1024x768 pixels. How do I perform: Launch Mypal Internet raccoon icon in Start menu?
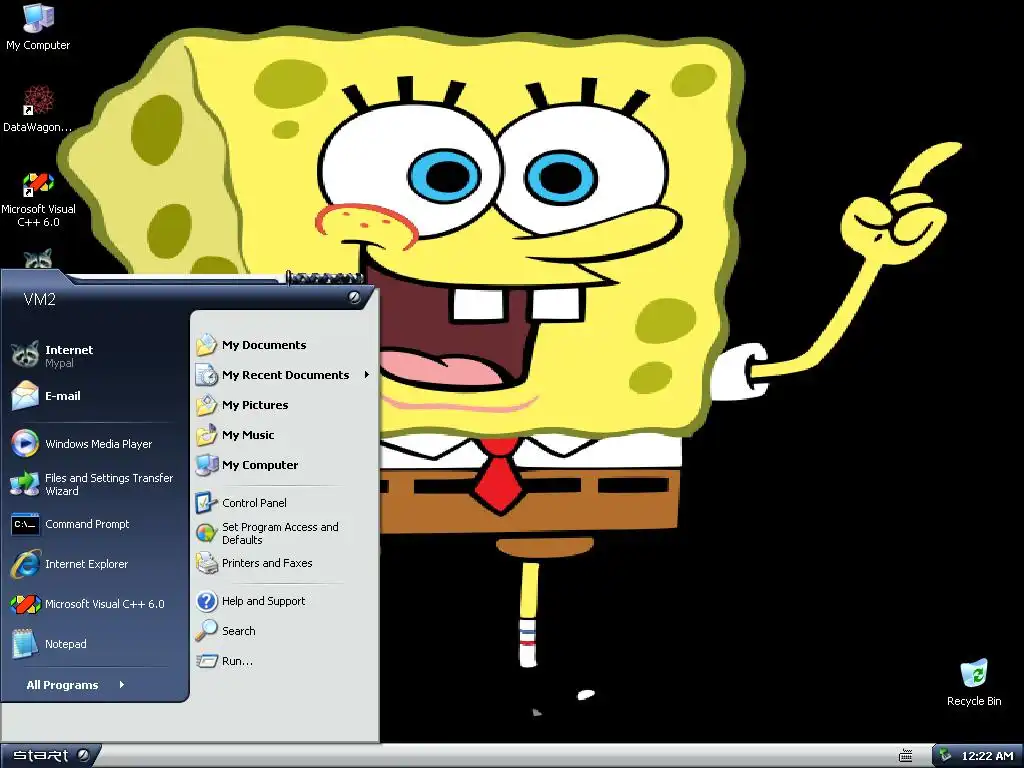tap(25, 356)
